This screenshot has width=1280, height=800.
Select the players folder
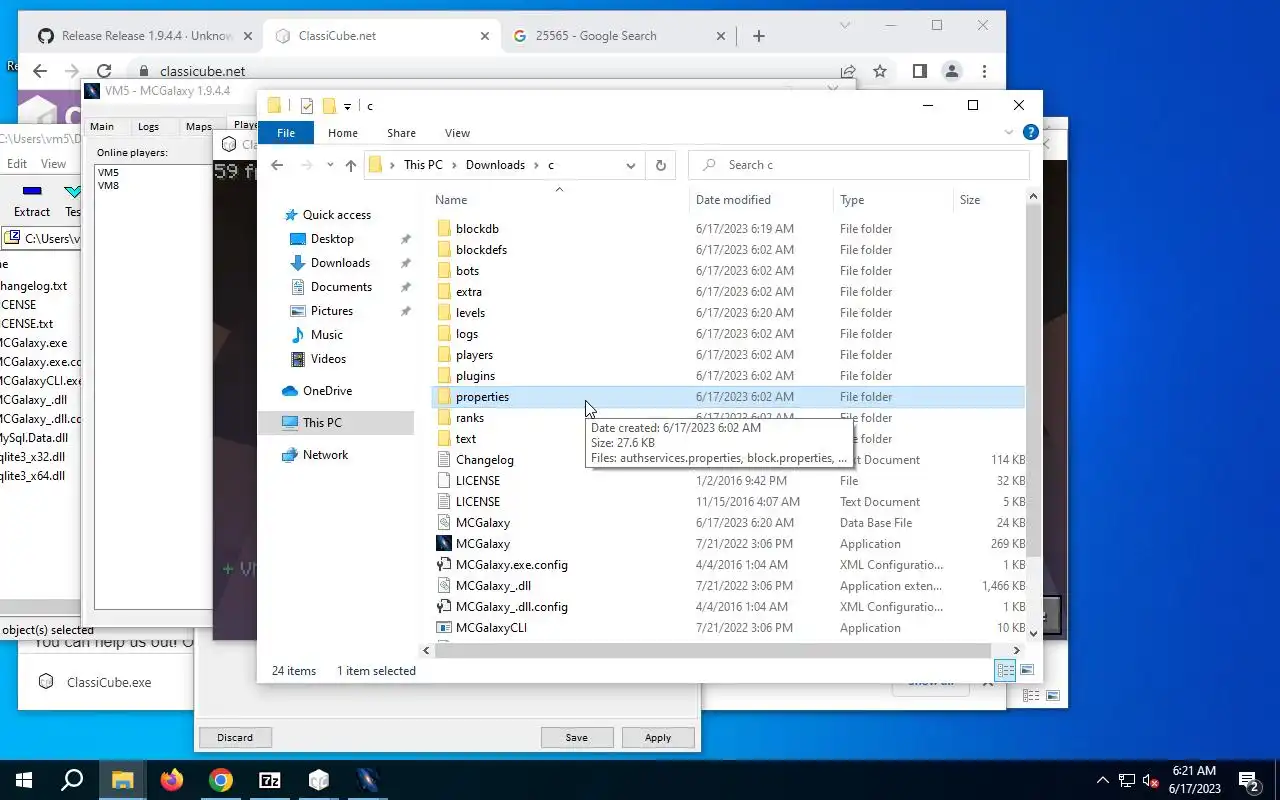[x=474, y=355]
